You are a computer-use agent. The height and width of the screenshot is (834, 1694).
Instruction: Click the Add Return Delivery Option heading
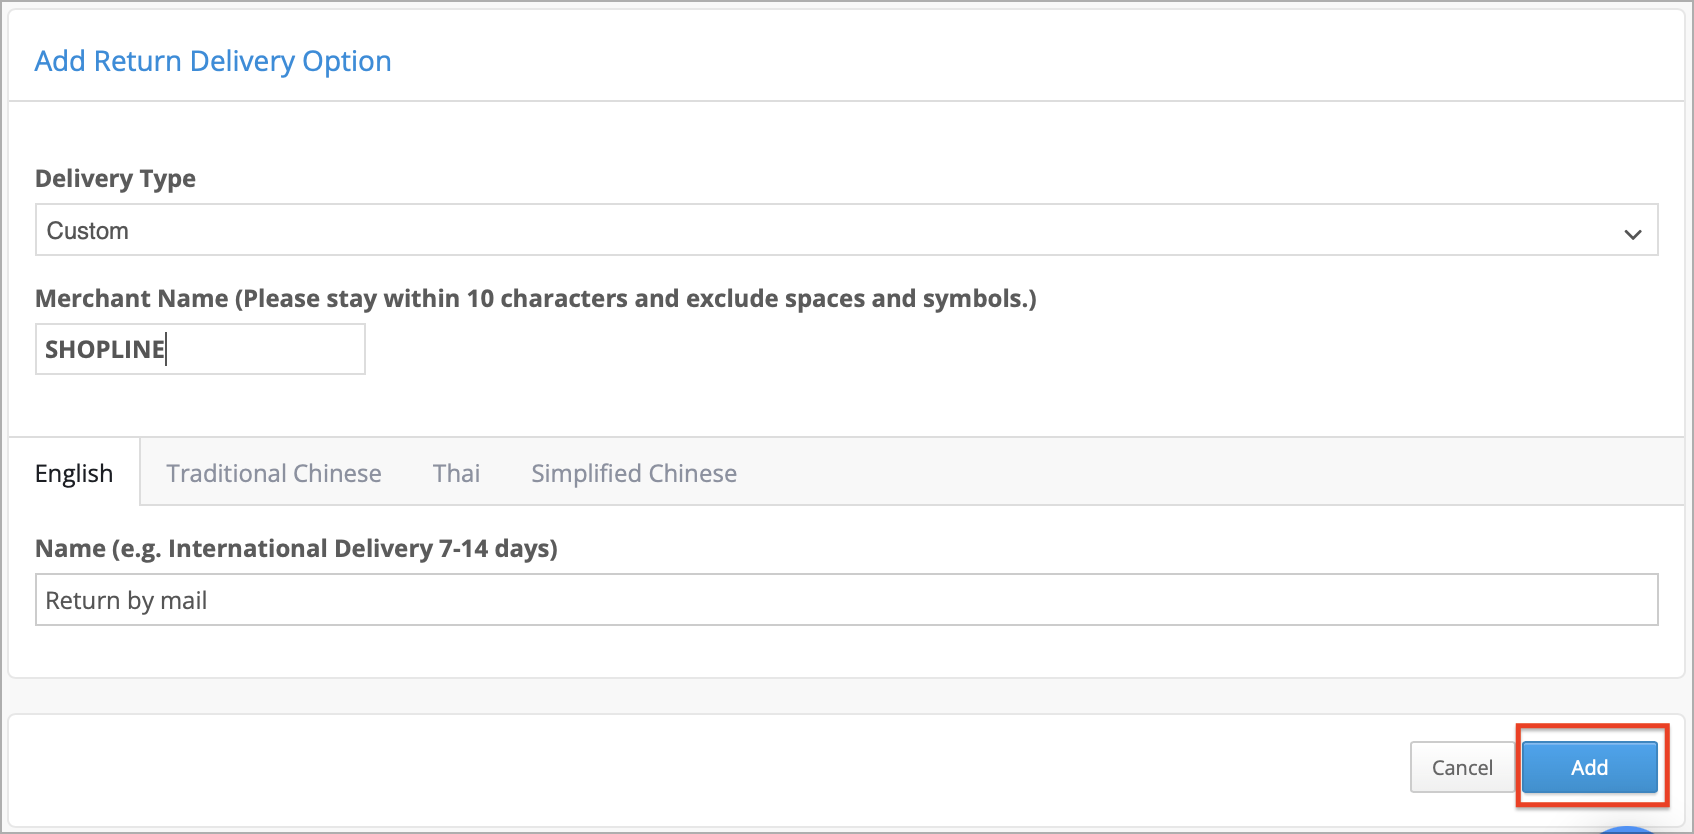pyautogui.click(x=213, y=61)
